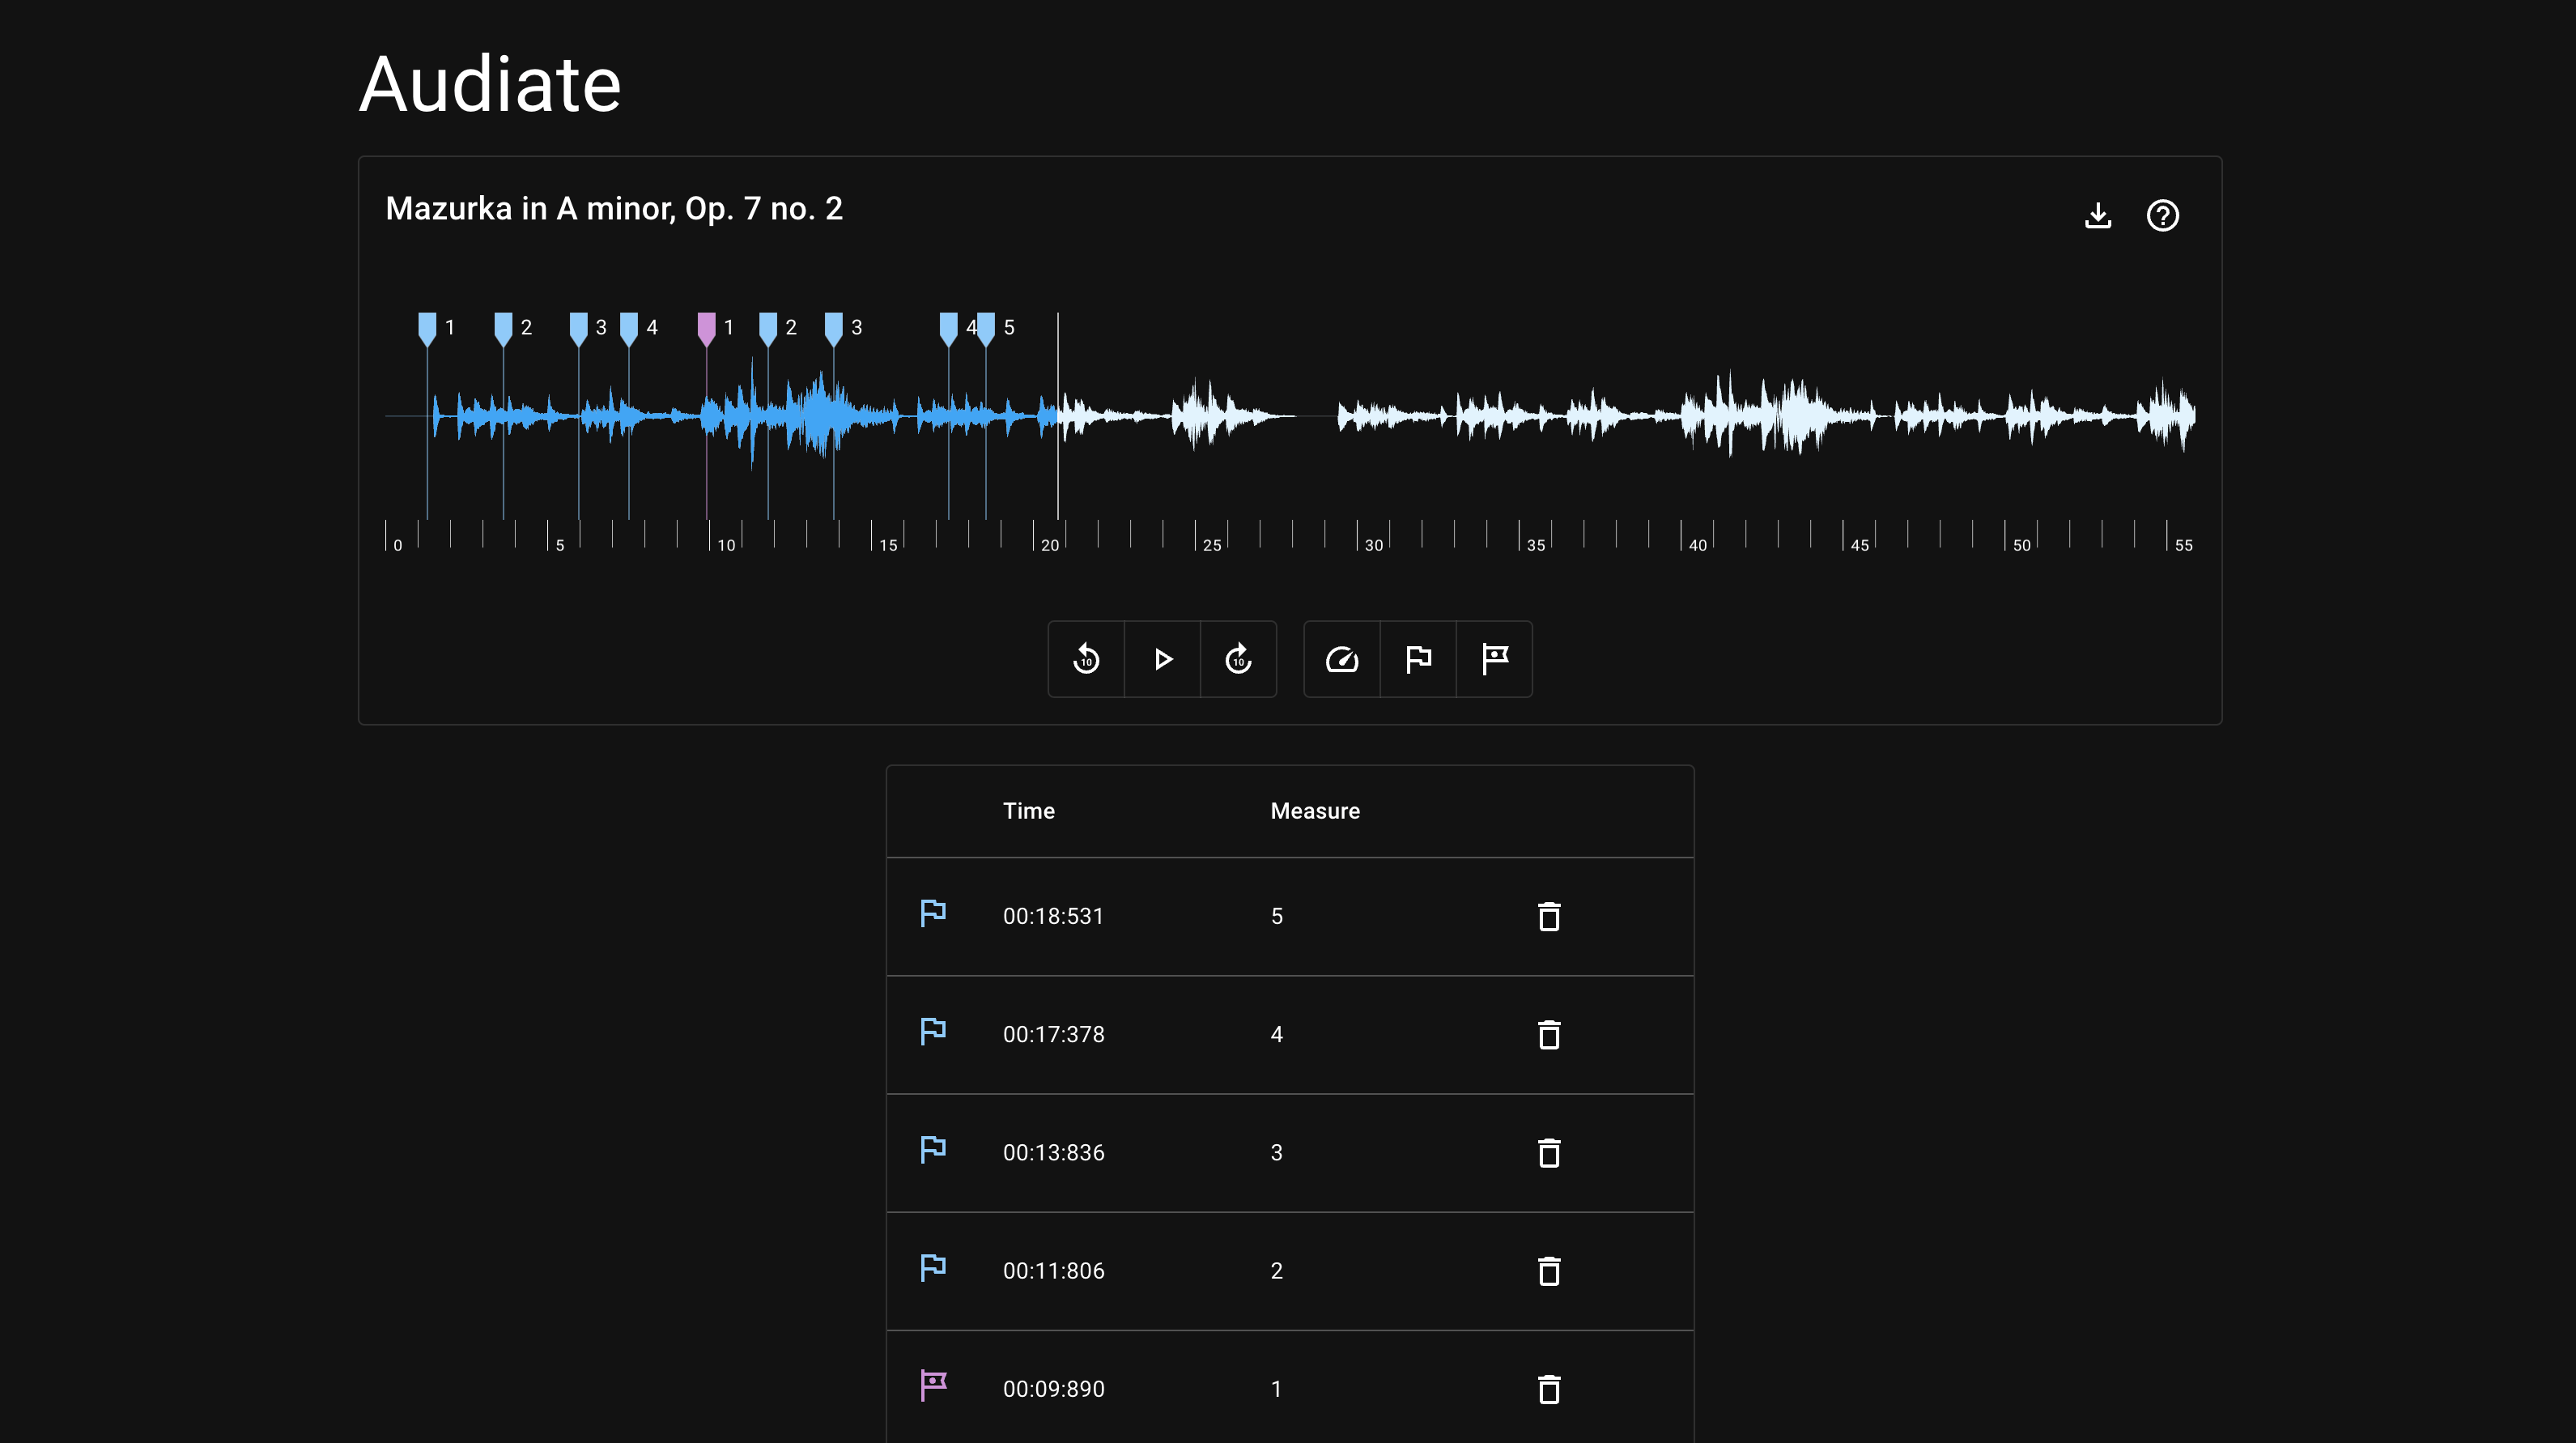The height and width of the screenshot is (1443, 2576).
Task: Add a section flag with star
Action: tap(1494, 659)
